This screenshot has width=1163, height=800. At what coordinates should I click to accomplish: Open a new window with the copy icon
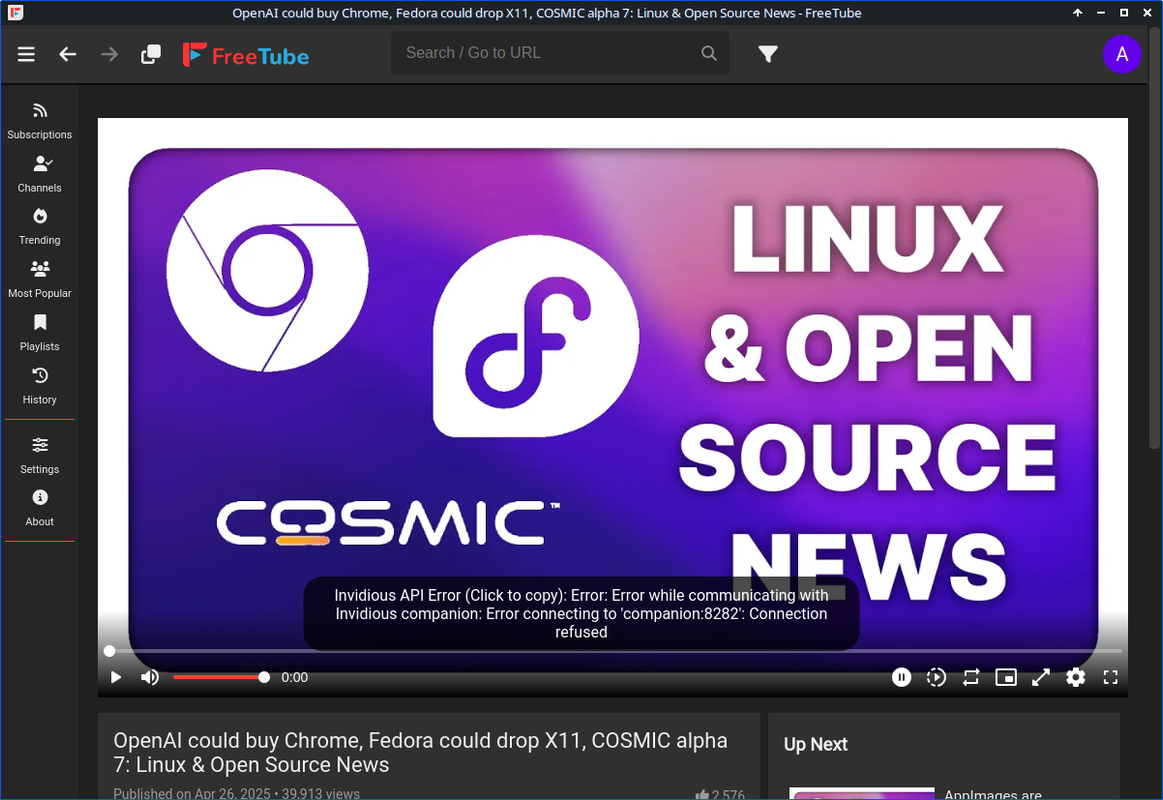[151, 54]
